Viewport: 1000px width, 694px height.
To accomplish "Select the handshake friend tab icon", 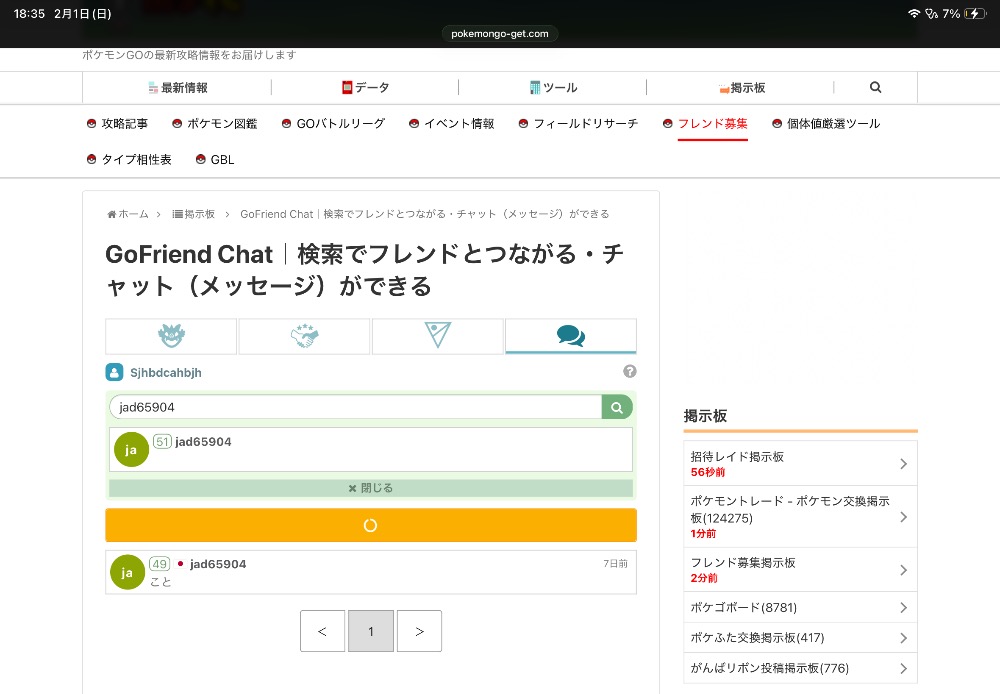I will [304, 336].
